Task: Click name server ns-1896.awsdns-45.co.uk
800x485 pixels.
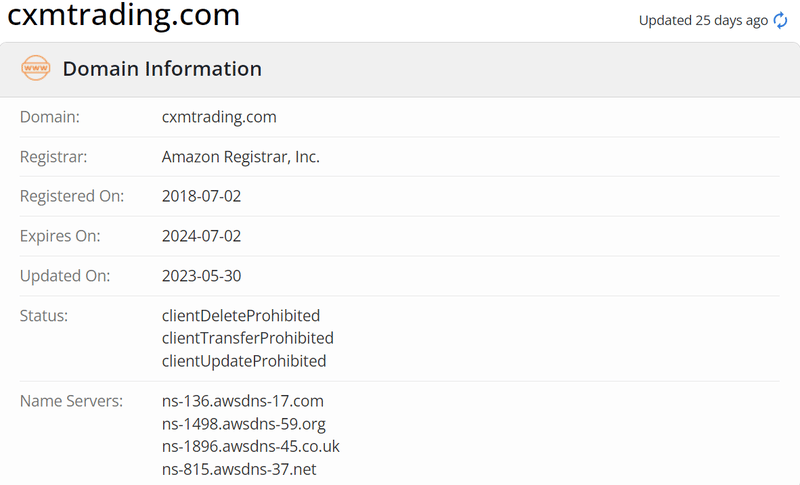Action: 251,446
